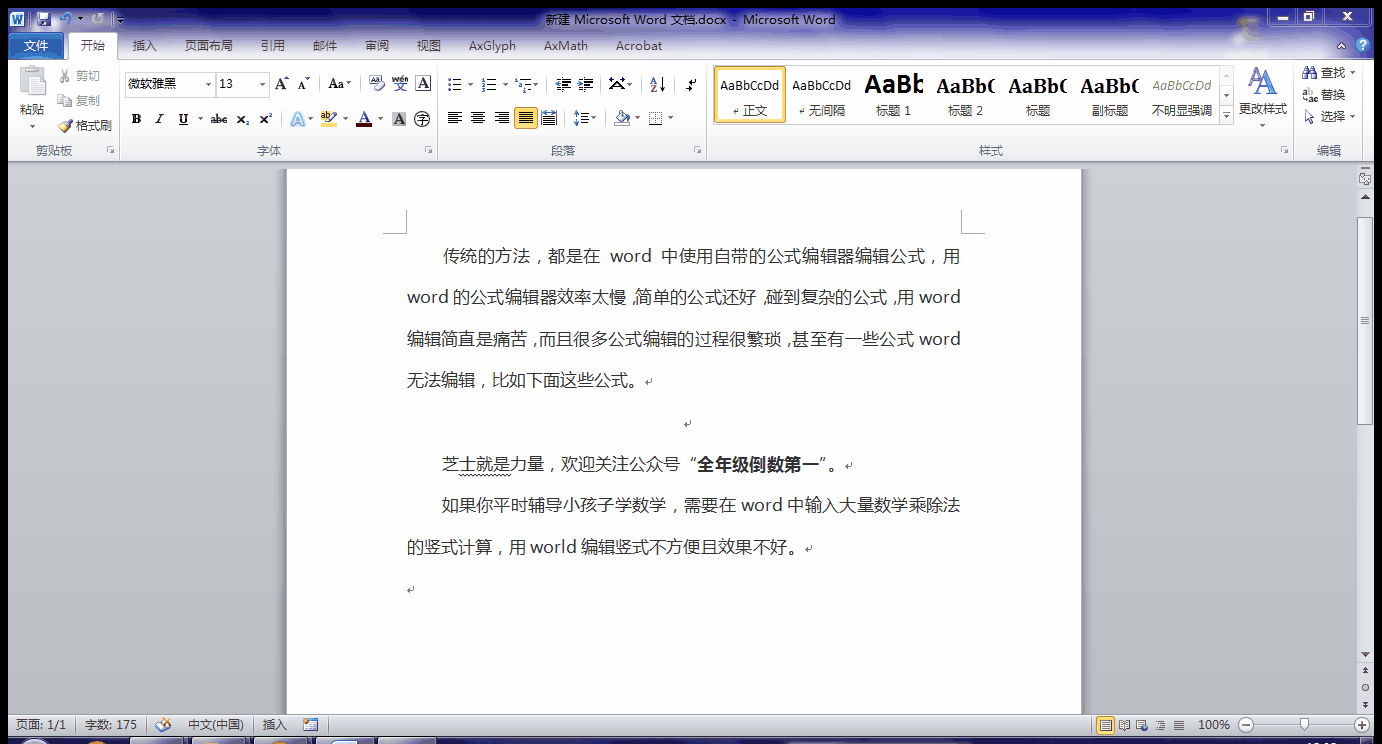Open the File (文件) tab

click(36, 45)
